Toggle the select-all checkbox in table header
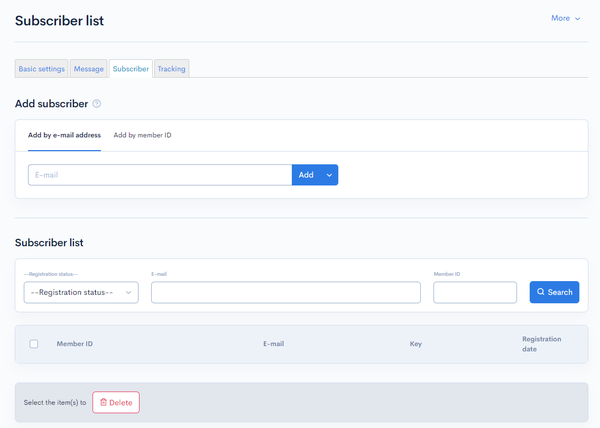The image size is (600, 428). point(34,344)
